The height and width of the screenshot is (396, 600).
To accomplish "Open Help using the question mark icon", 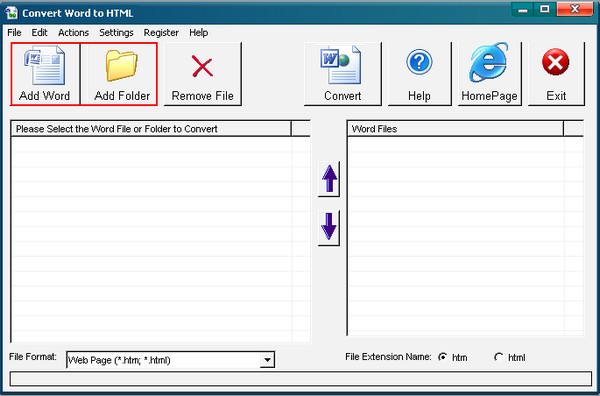I will 419,62.
